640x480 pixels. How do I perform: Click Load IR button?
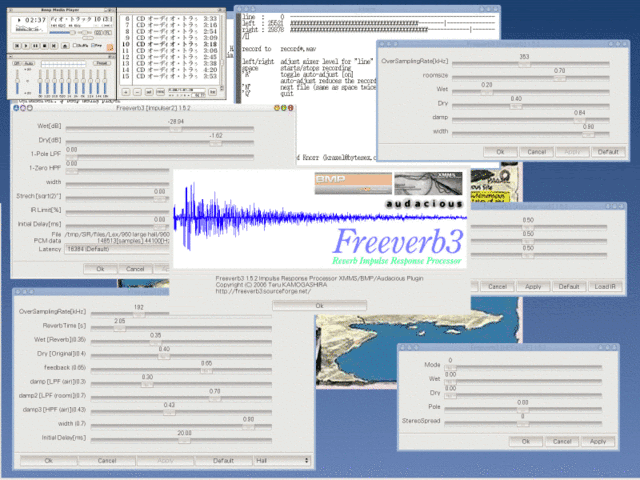(603, 286)
